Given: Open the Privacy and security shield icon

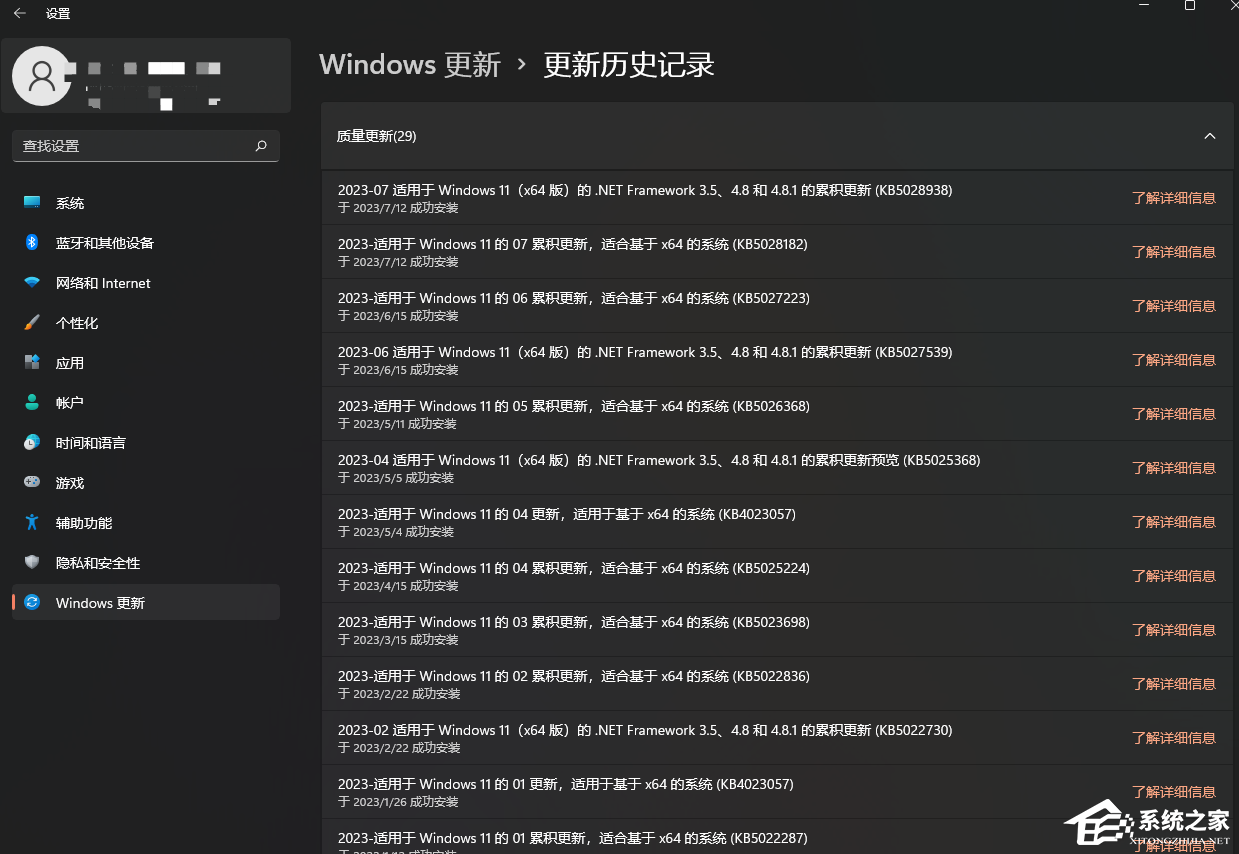Looking at the screenshot, I should click(32, 563).
